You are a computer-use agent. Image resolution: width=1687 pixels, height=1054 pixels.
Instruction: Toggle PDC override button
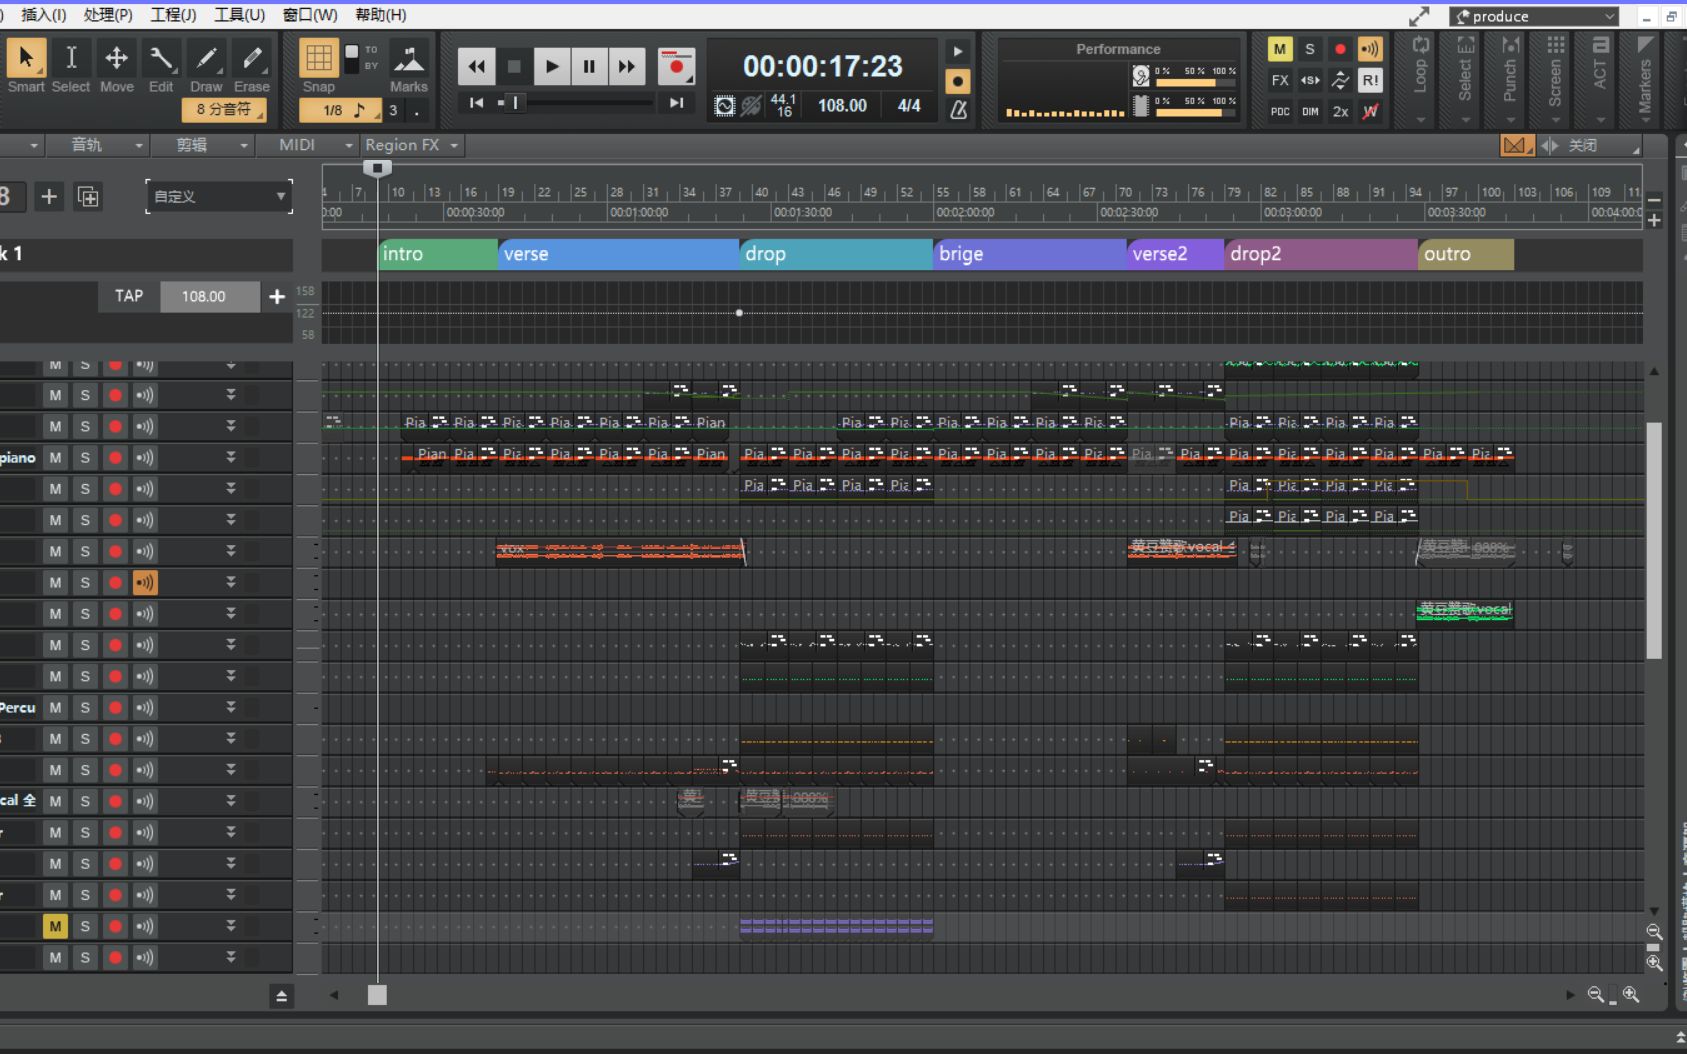tap(1280, 111)
